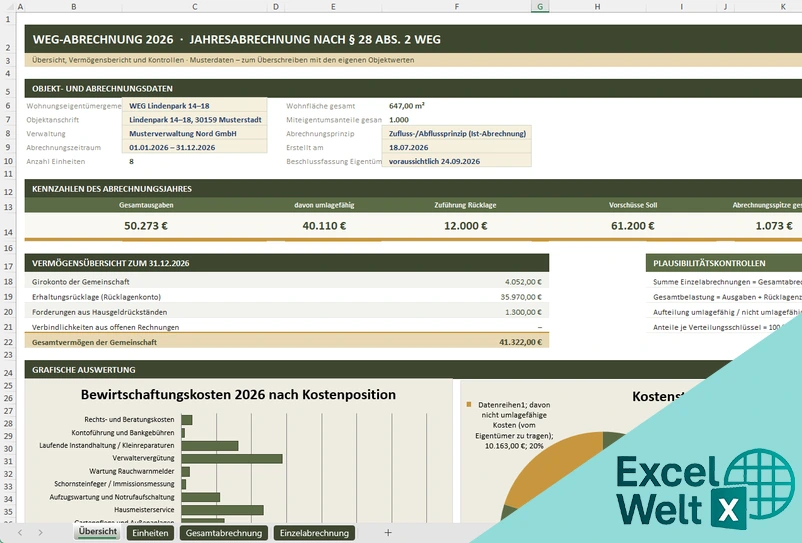This screenshot has height=543, width=802.
Task: Select row 22 header
Action: tap(8, 342)
